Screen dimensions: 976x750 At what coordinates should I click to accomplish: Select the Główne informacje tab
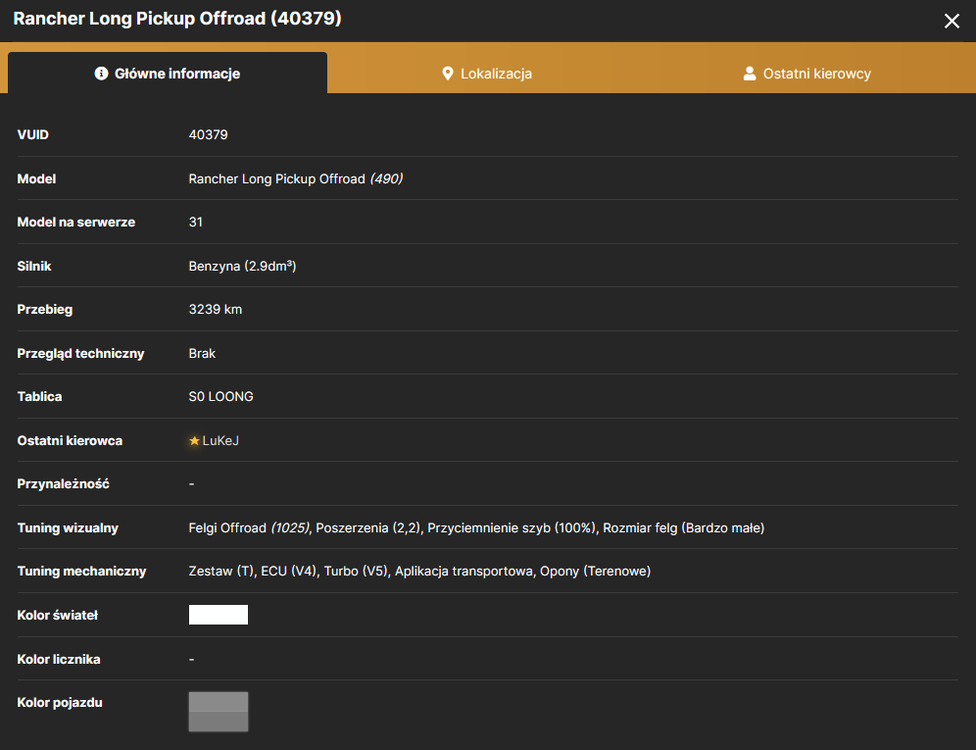[x=167, y=73]
